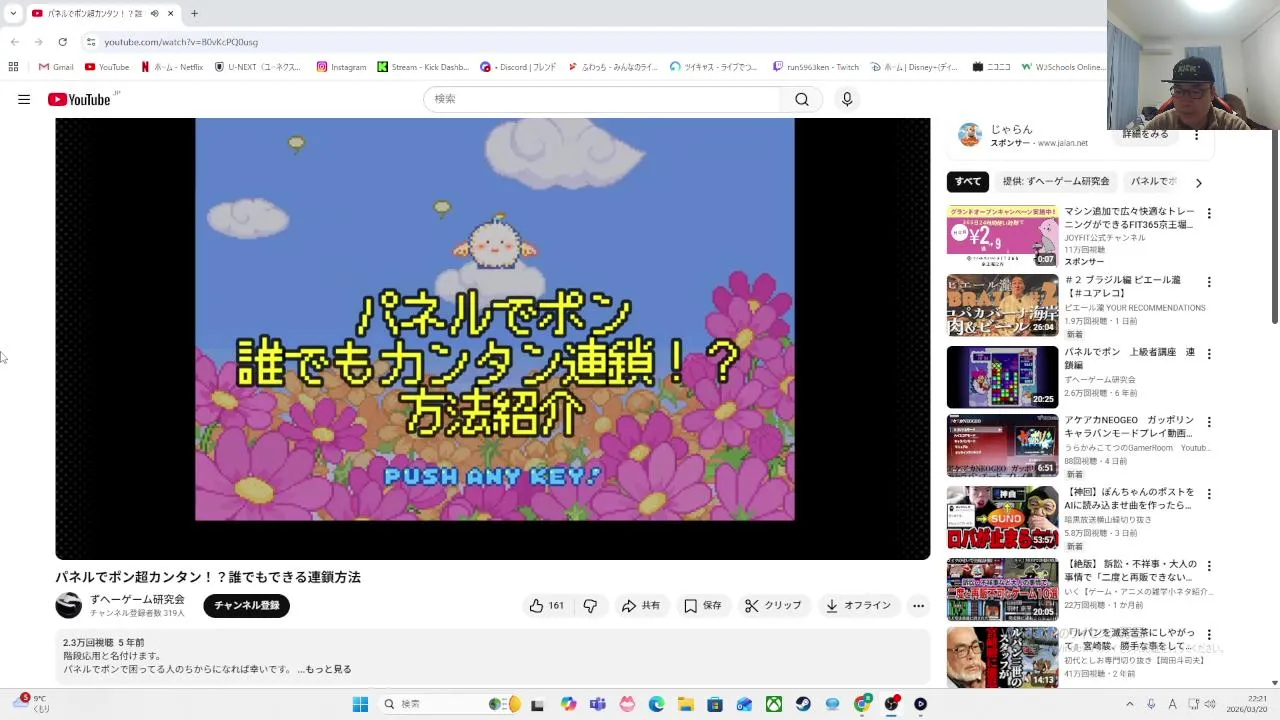Viewport: 1280px width, 720px height.
Task: Click the youtube.com address bar URL
Action: pos(181,42)
